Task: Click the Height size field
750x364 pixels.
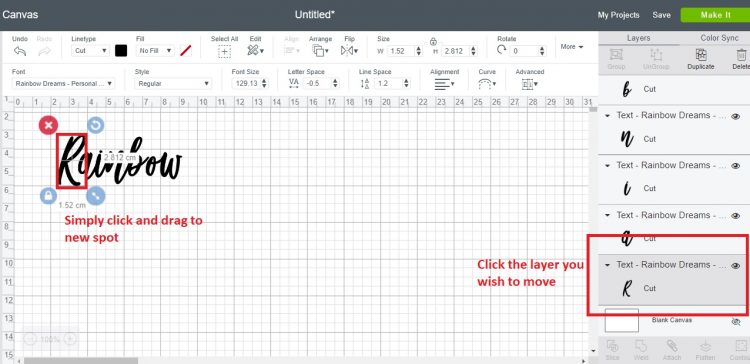Action: (x=455, y=51)
